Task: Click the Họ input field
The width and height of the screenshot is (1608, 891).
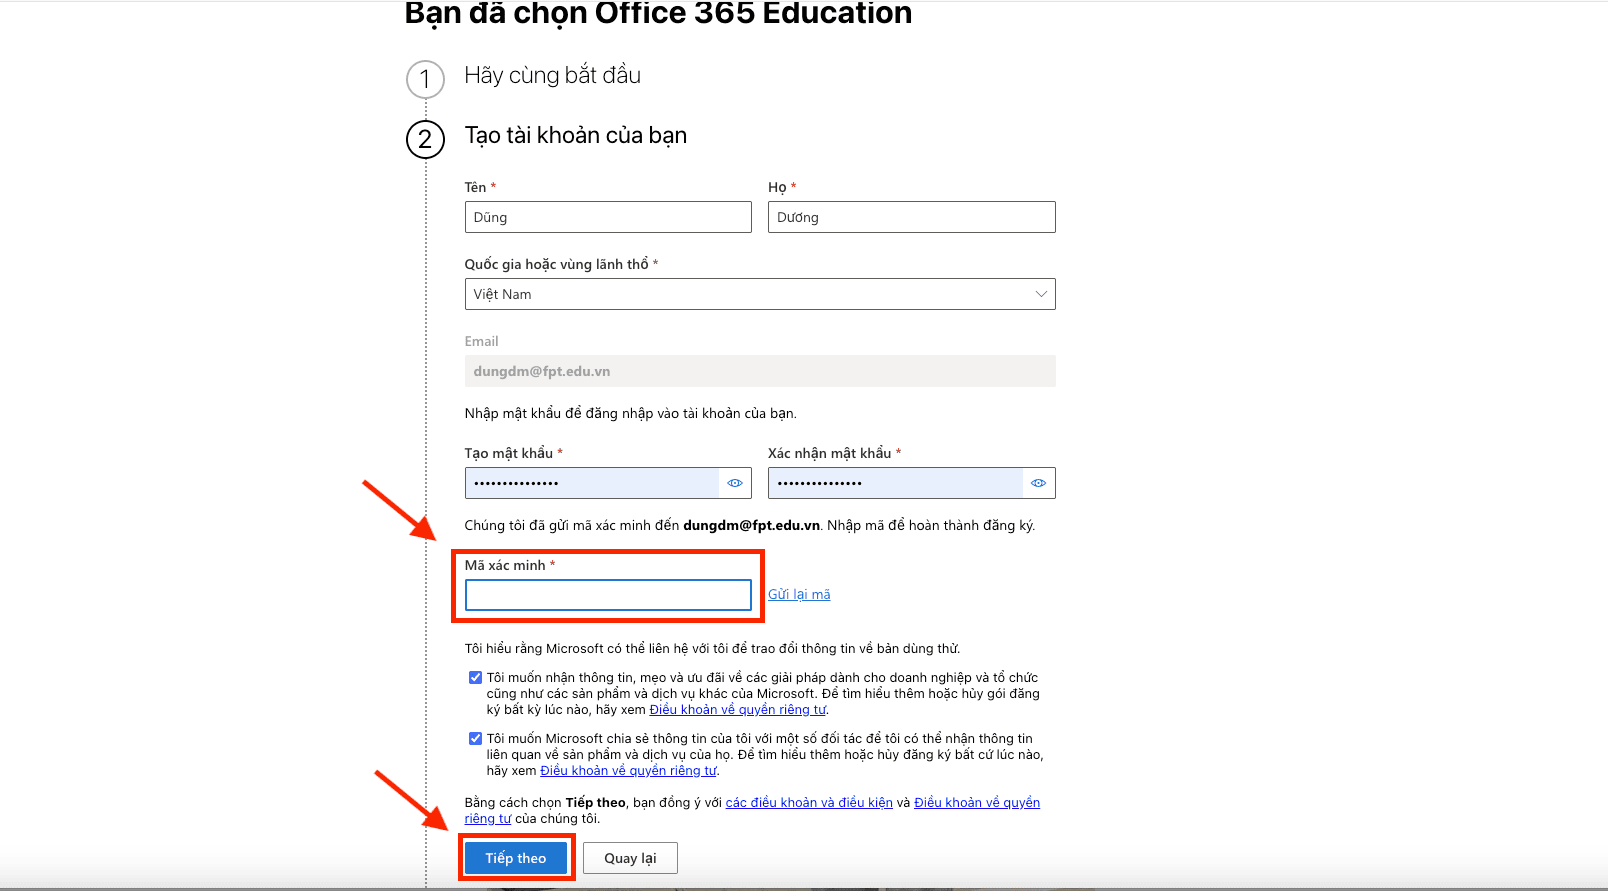Action: (911, 217)
